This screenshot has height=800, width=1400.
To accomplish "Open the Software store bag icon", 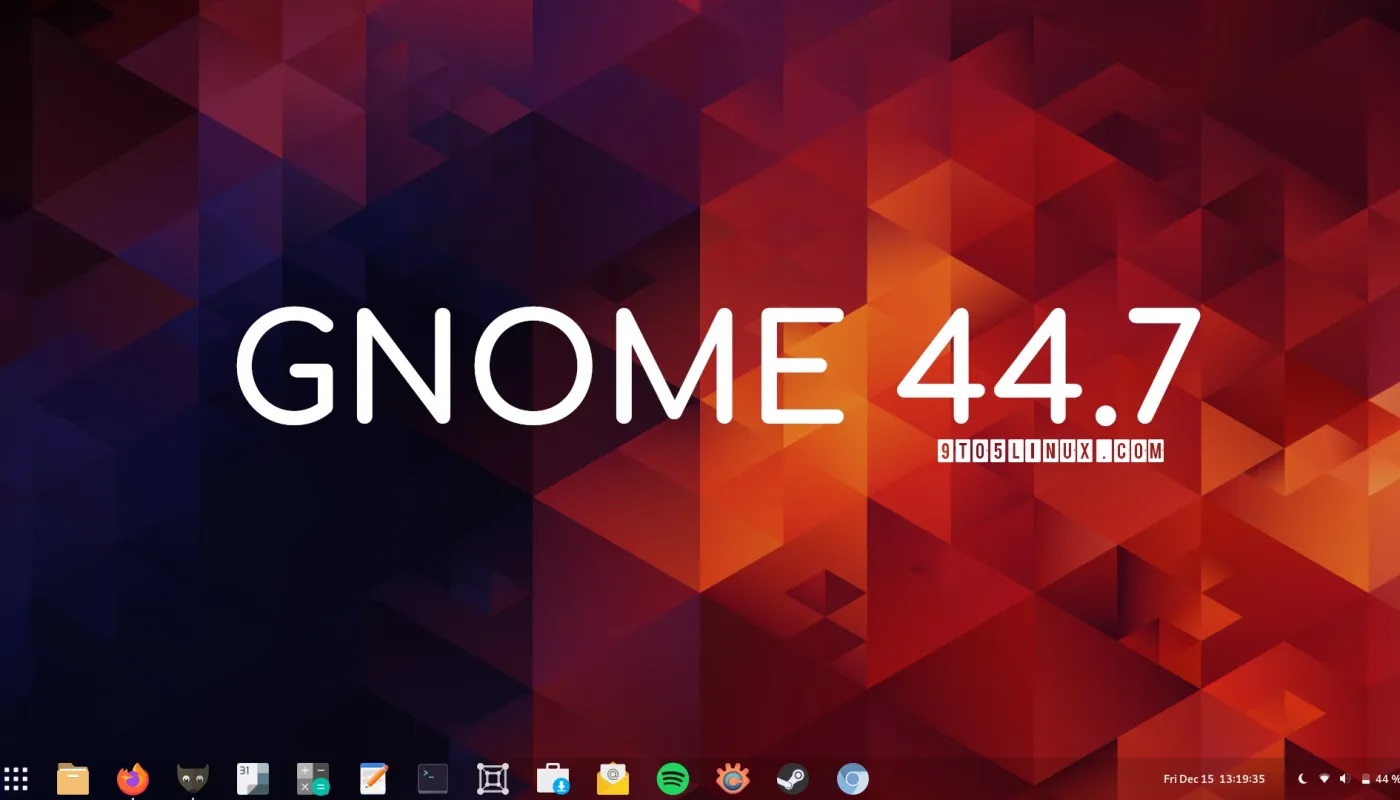I will click(553, 779).
